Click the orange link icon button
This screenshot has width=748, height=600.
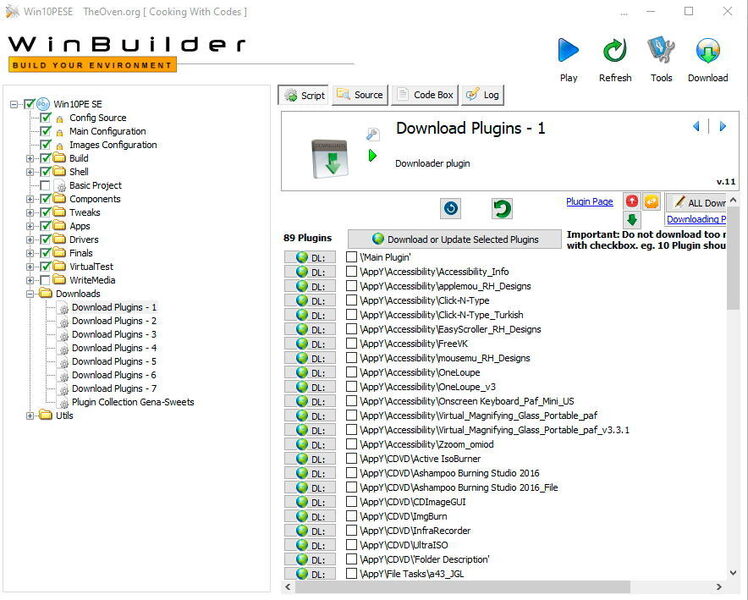point(651,201)
